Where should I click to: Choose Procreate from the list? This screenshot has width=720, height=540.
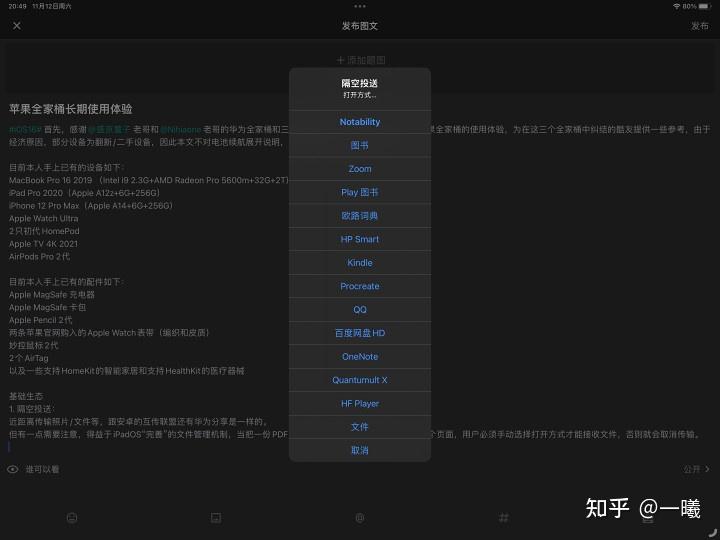360,286
